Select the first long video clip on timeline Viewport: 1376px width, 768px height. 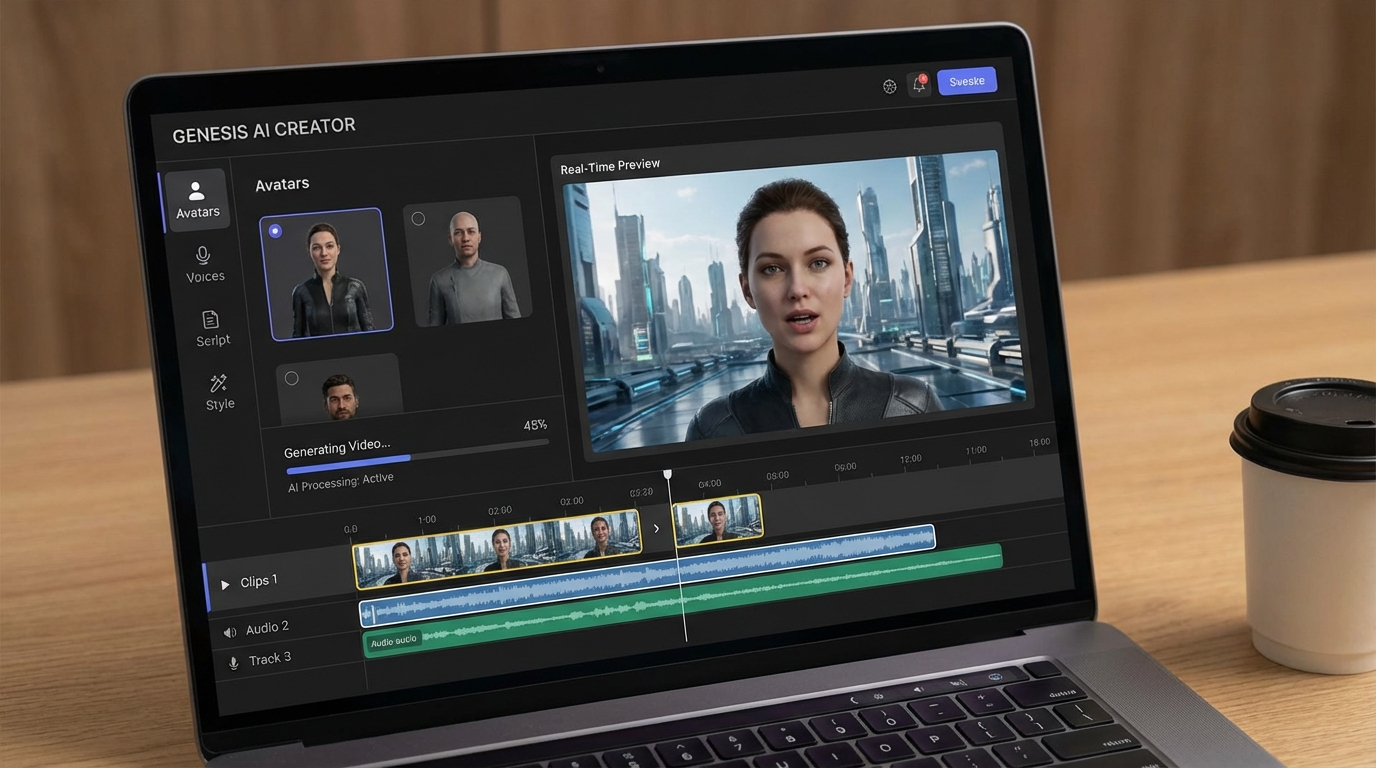pos(498,548)
